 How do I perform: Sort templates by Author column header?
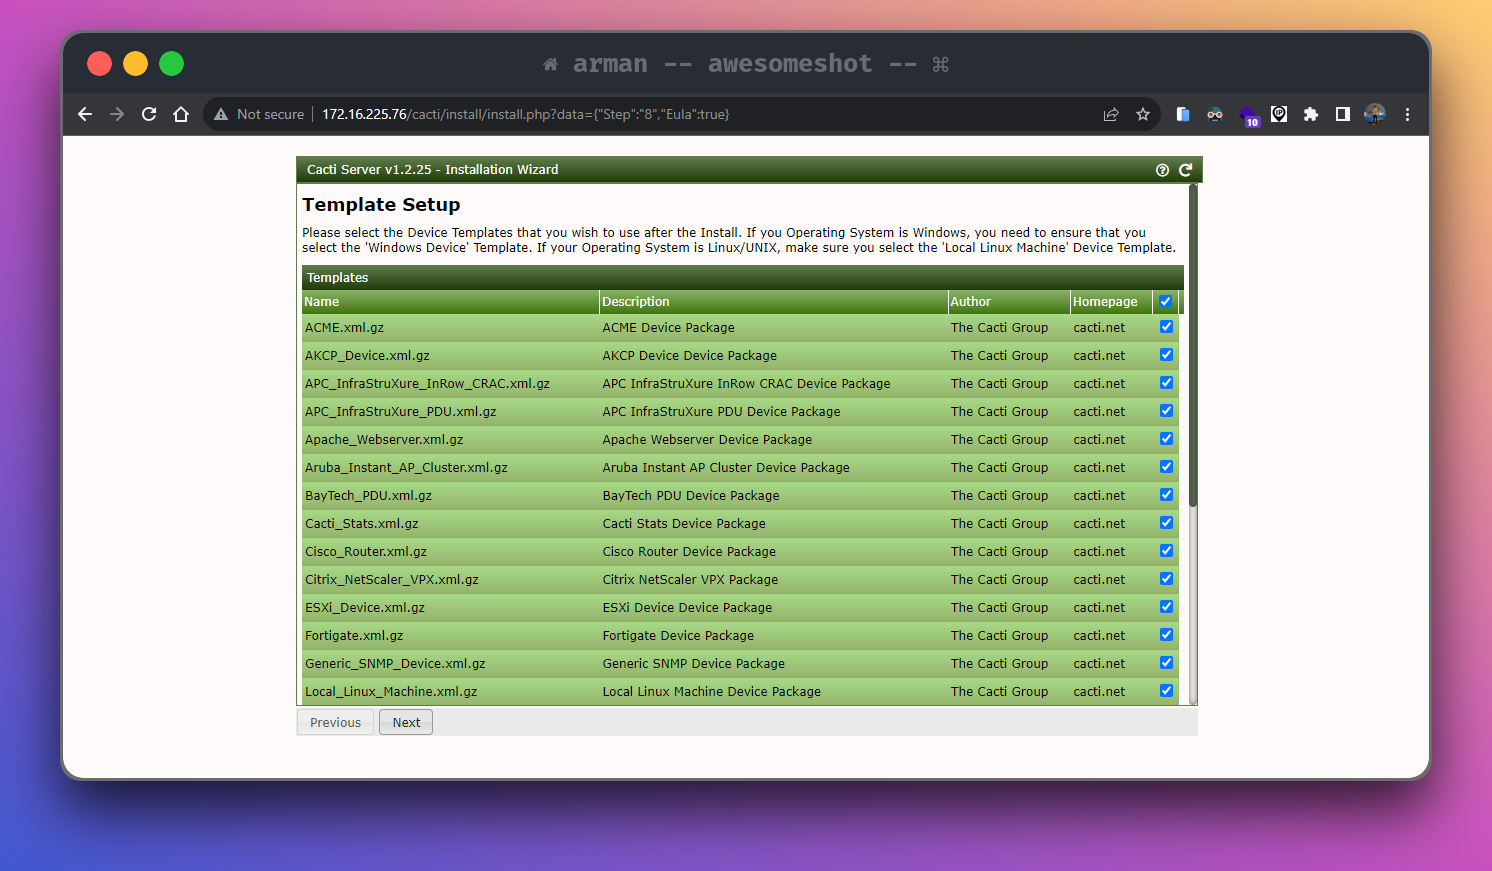click(970, 302)
